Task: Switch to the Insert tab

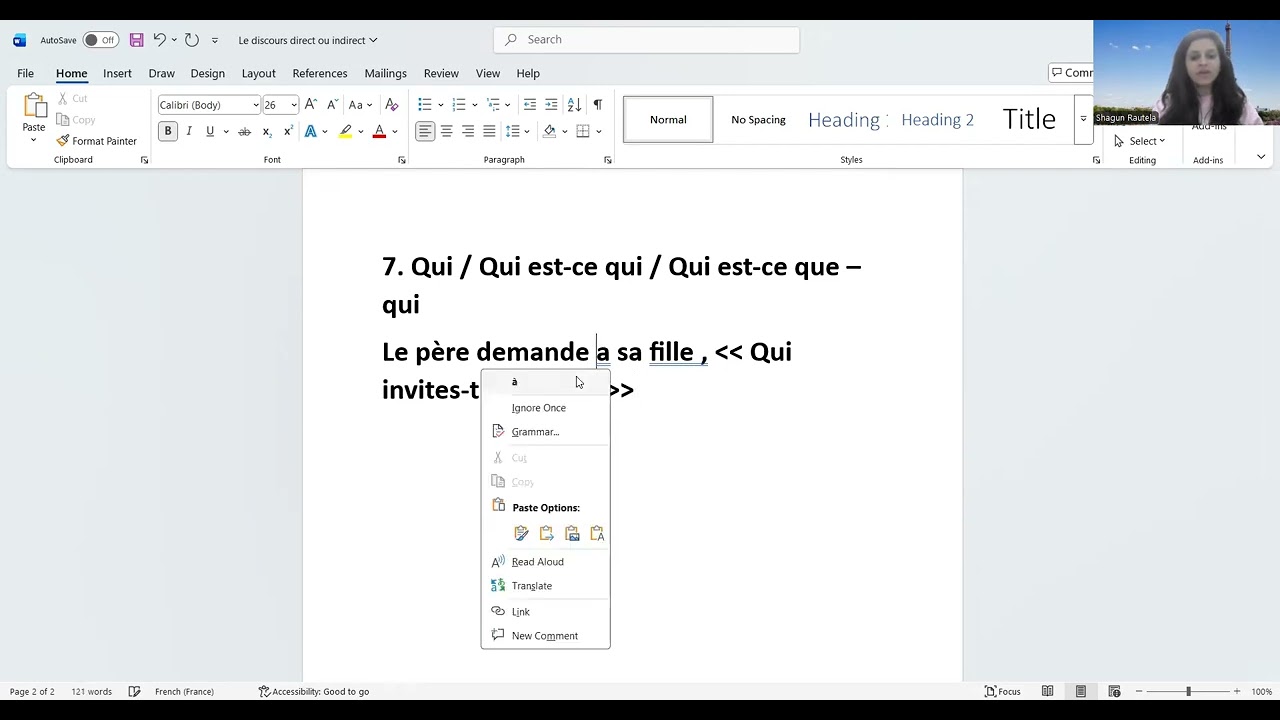Action: [117, 73]
